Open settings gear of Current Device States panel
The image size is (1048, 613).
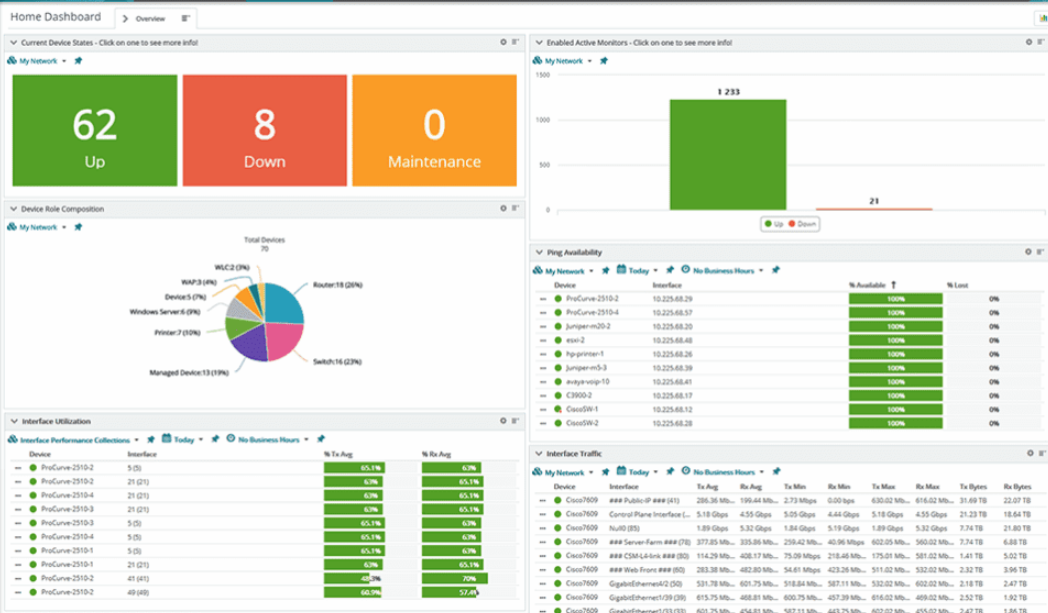(x=503, y=42)
